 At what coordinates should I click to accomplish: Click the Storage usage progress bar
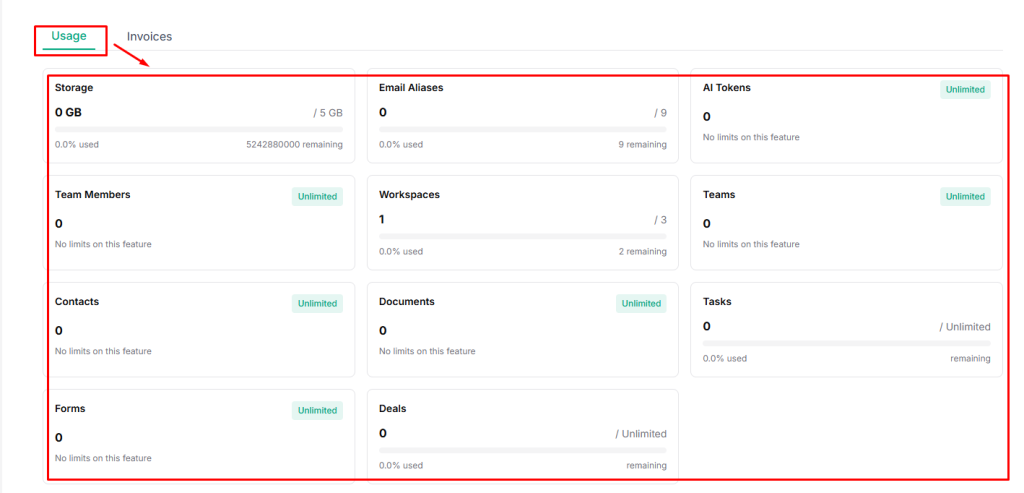[198, 129]
